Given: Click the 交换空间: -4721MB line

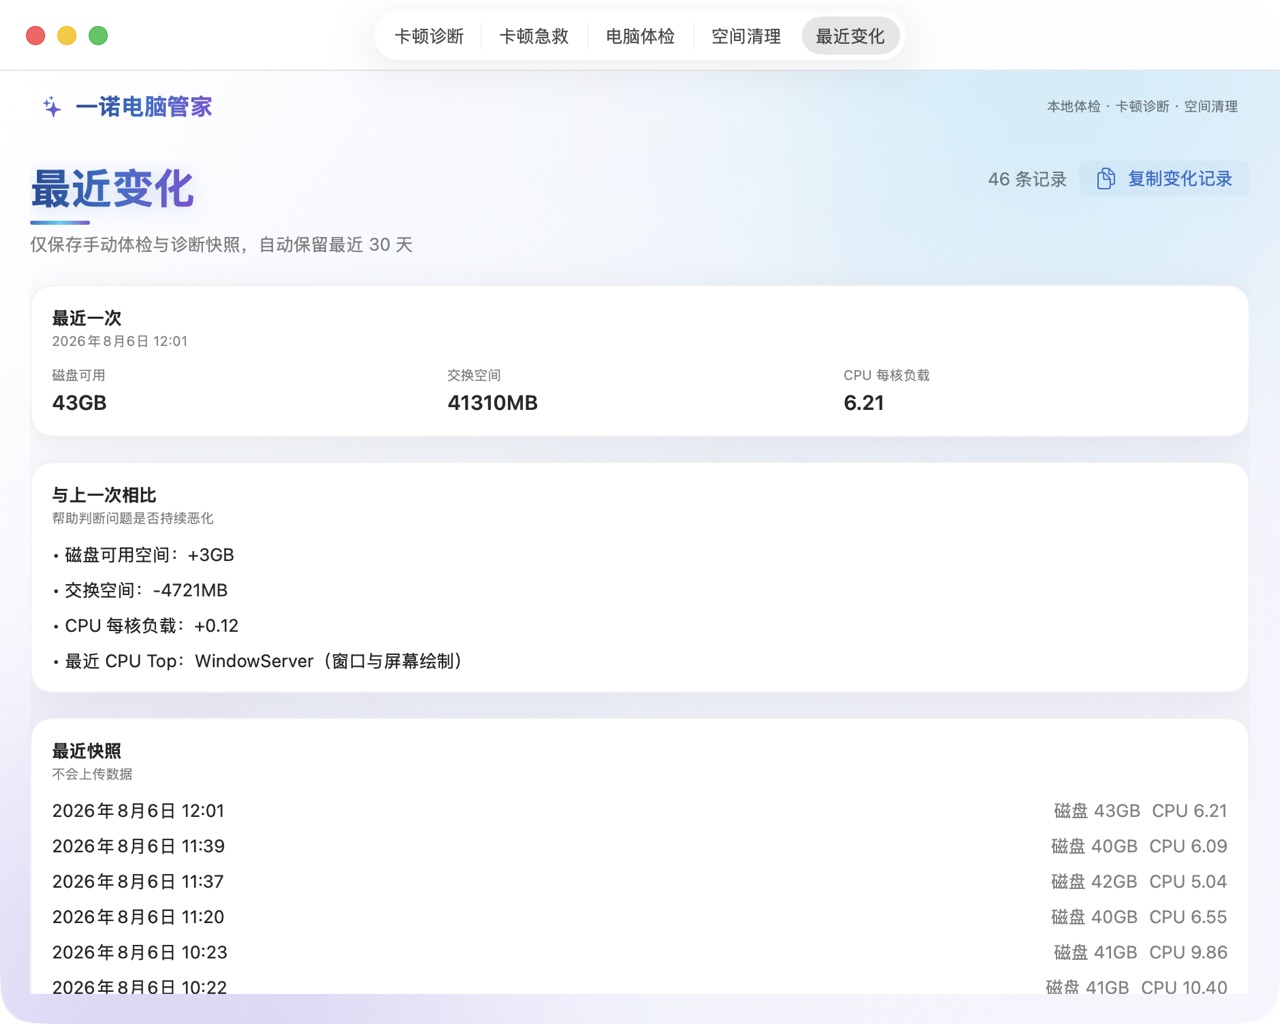Looking at the screenshot, I should coord(140,590).
